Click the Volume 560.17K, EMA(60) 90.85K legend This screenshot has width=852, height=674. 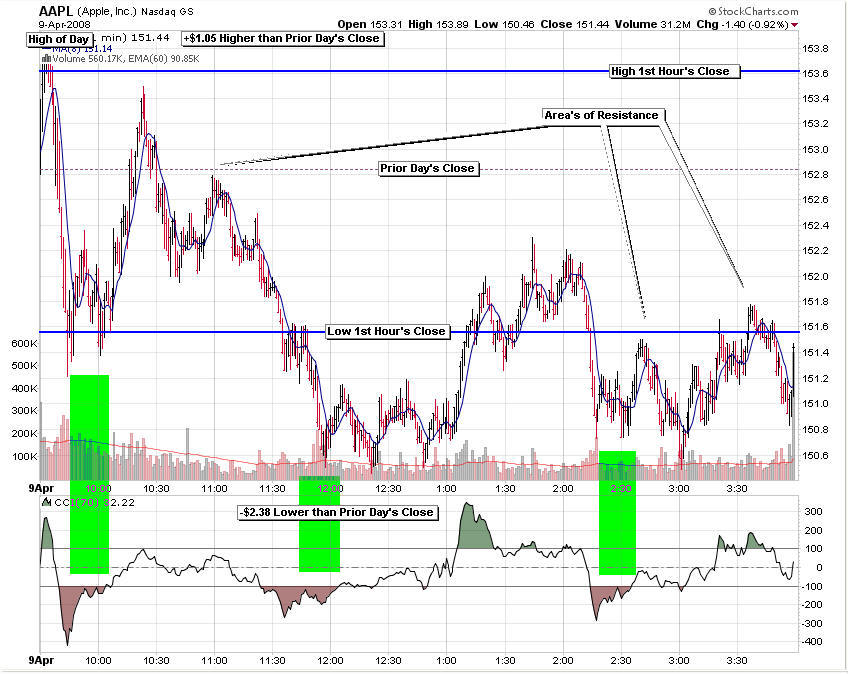pos(126,59)
